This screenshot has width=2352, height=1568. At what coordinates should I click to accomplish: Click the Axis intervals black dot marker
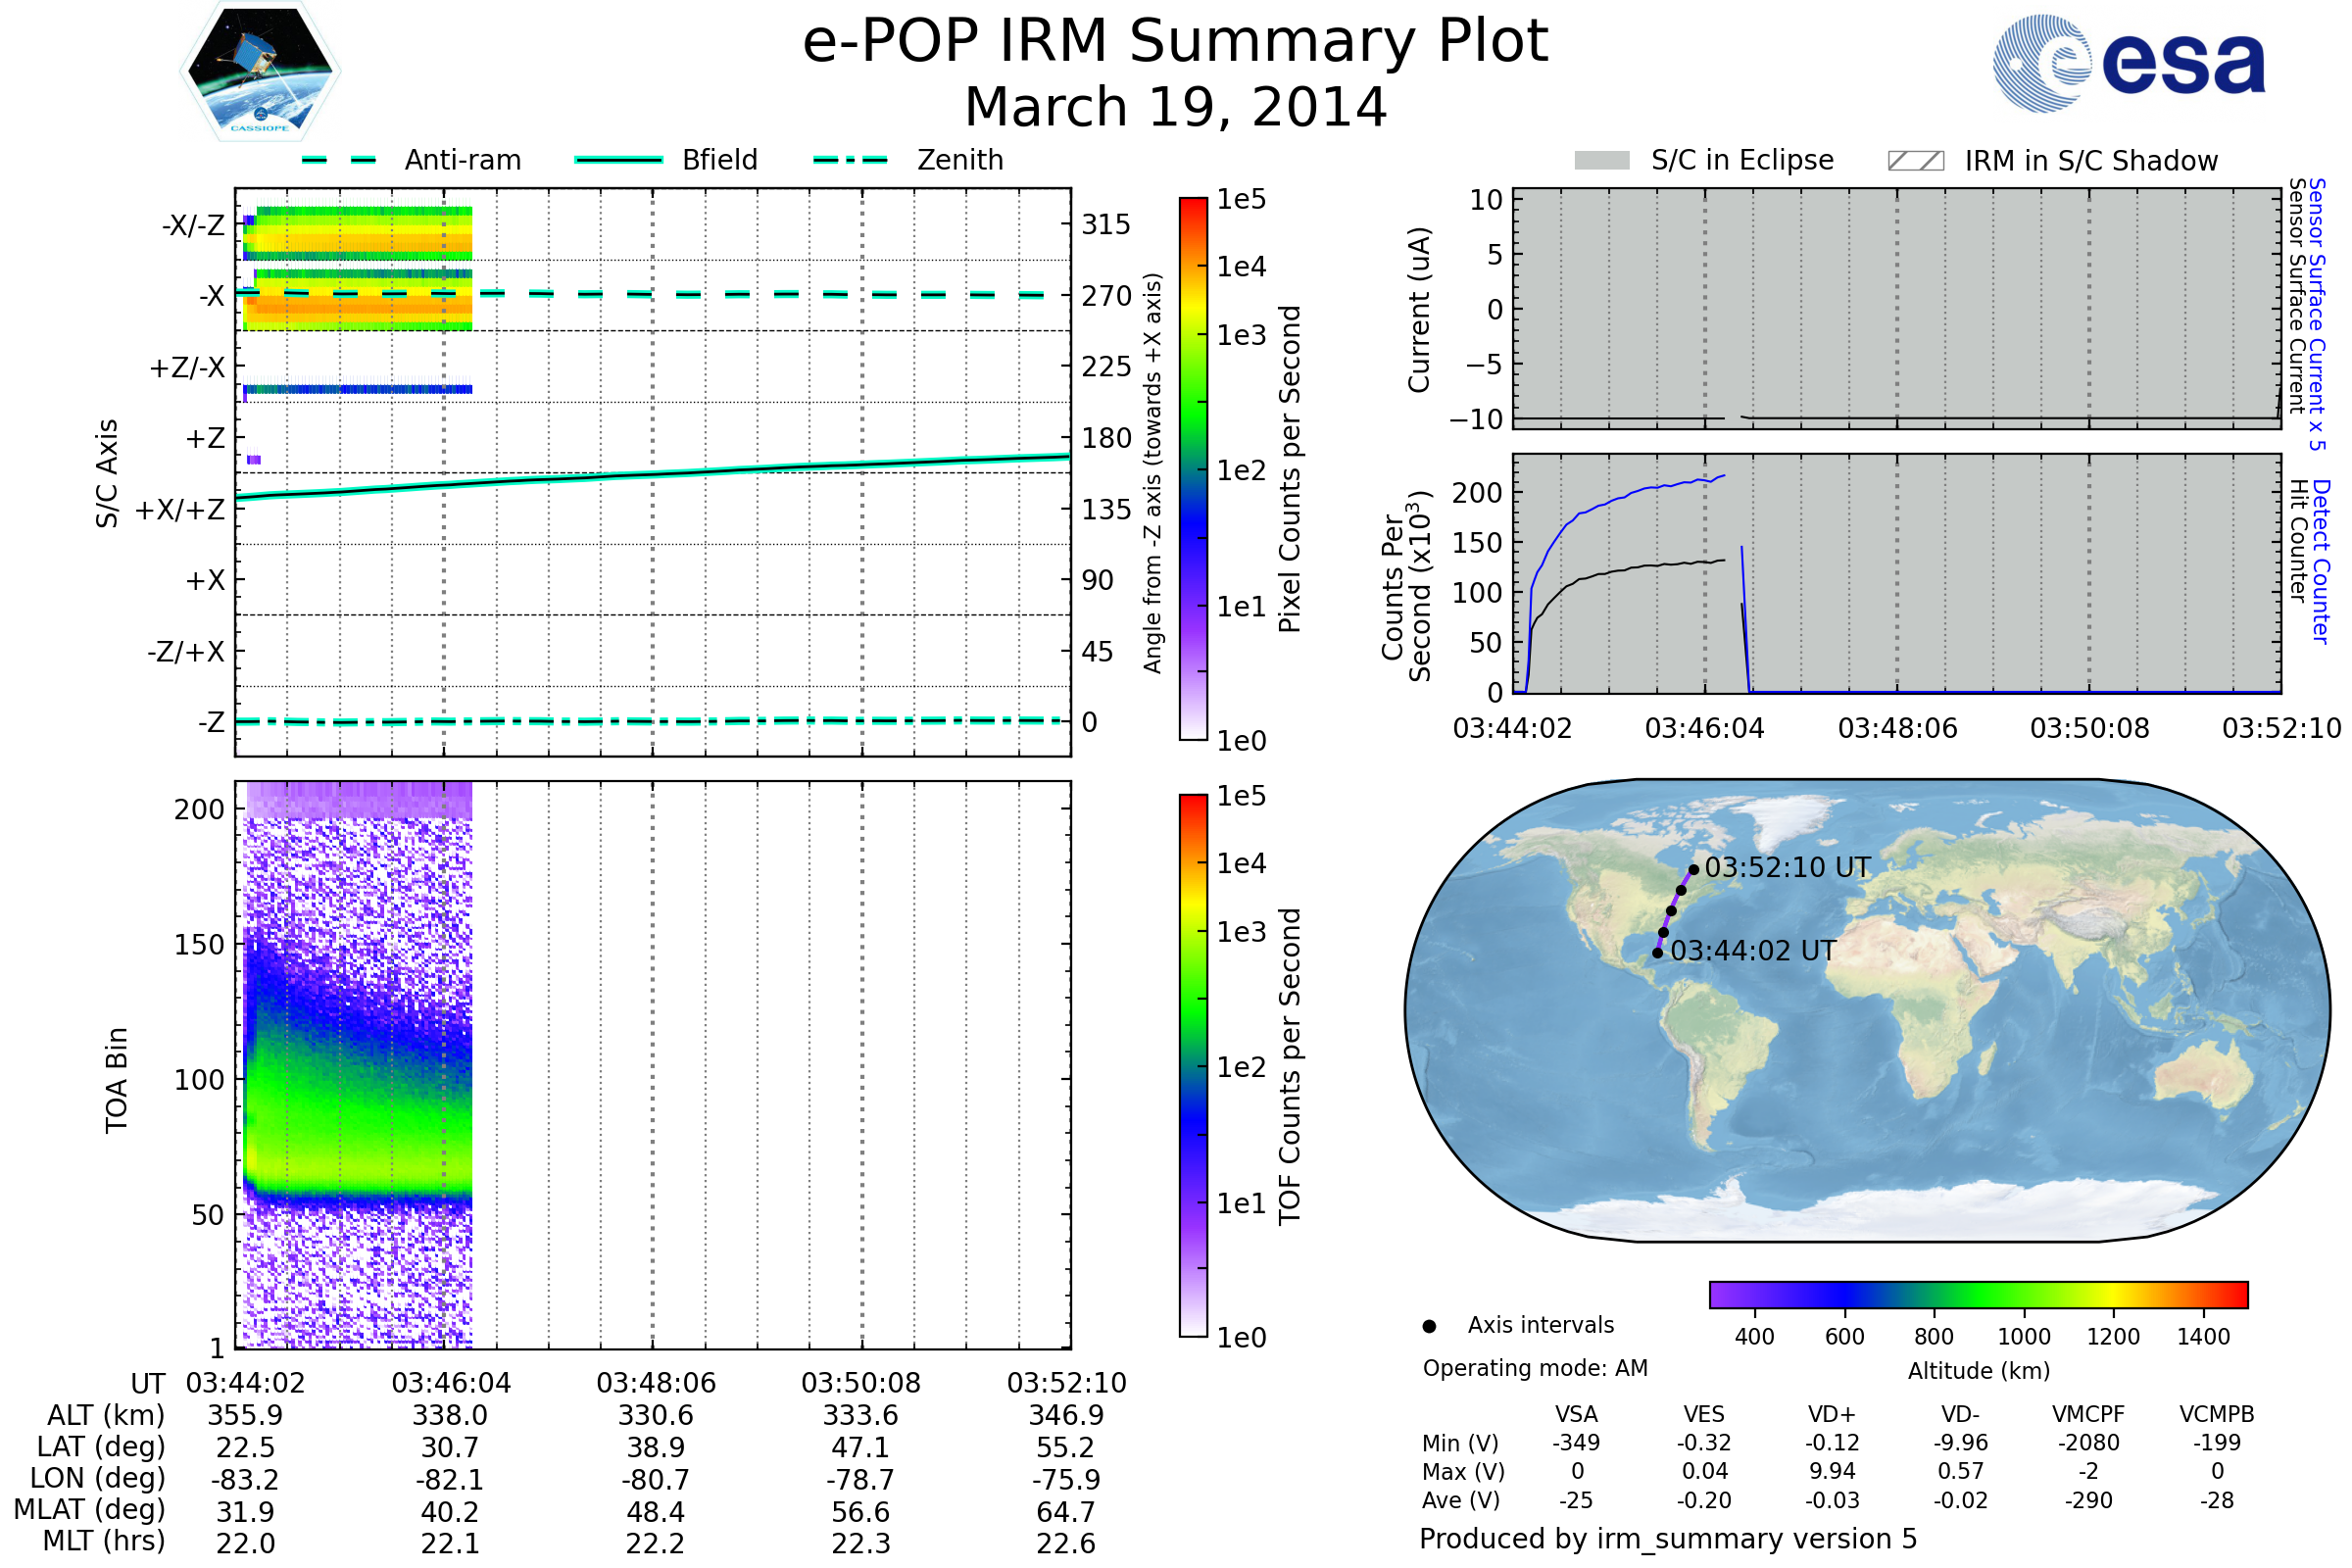pos(1429,1326)
